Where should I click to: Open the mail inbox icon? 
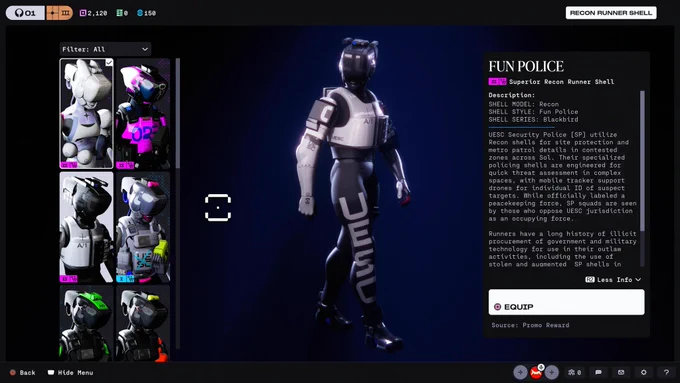click(621, 372)
